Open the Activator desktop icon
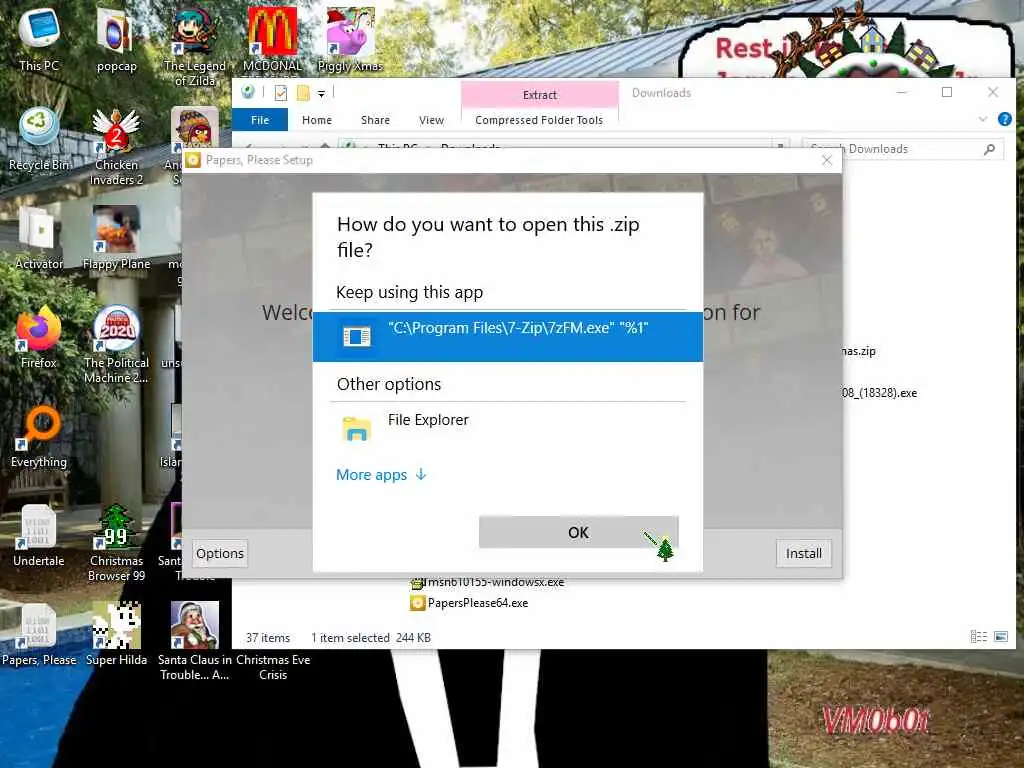 click(x=39, y=238)
